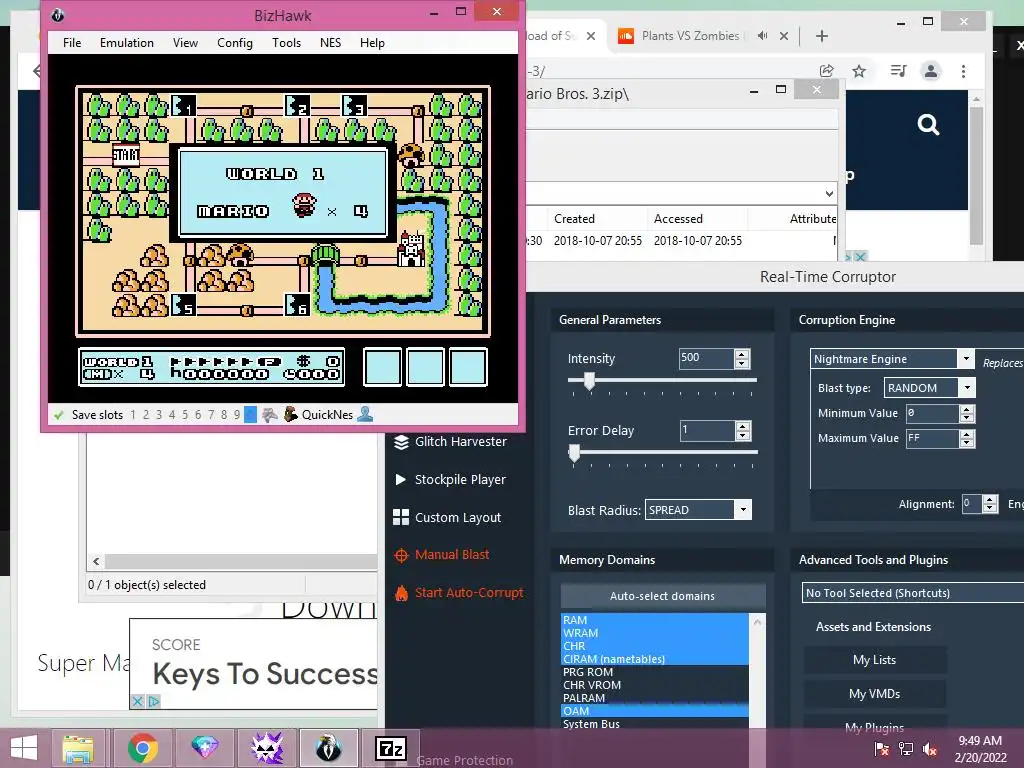Increase Error Delay with the up stepper
Viewport: 1024px width, 768px height.
743,426
